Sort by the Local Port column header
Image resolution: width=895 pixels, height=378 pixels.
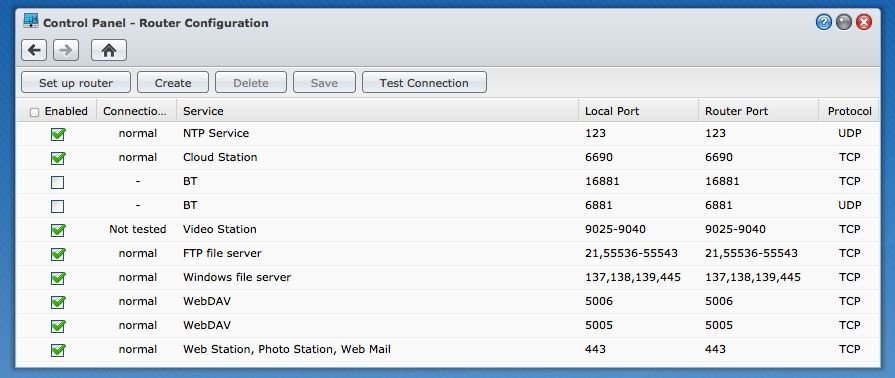tap(639, 111)
